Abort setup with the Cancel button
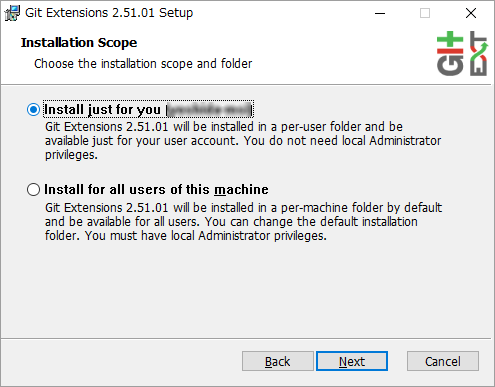 coord(443,361)
